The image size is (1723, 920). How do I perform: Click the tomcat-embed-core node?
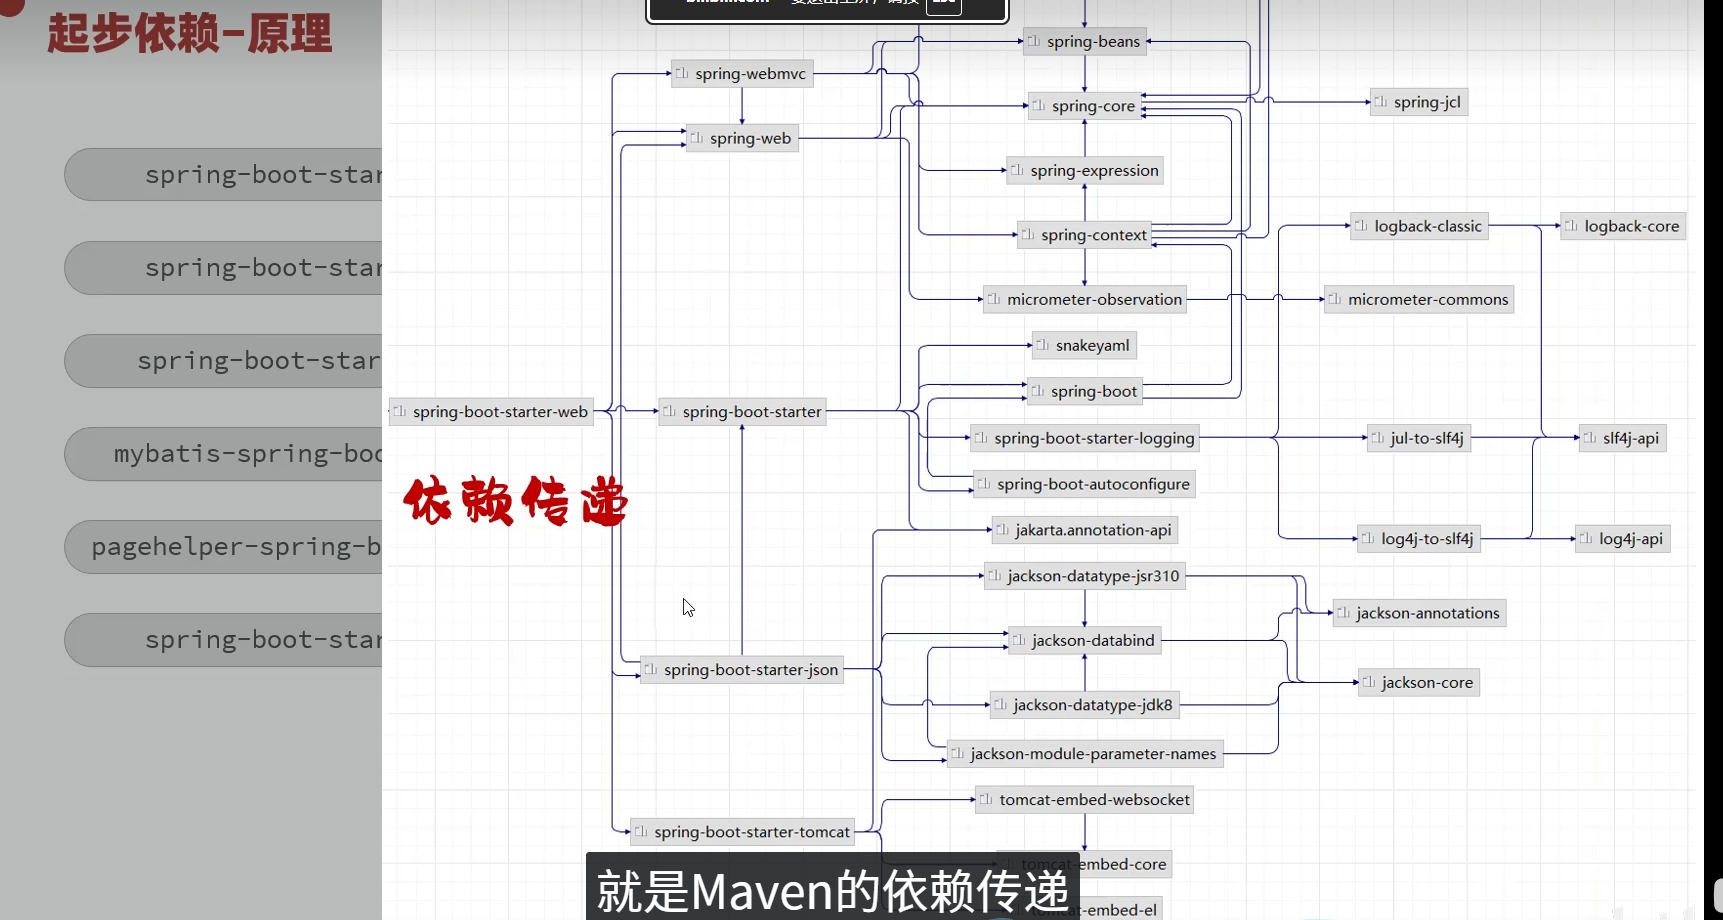click(x=1085, y=864)
